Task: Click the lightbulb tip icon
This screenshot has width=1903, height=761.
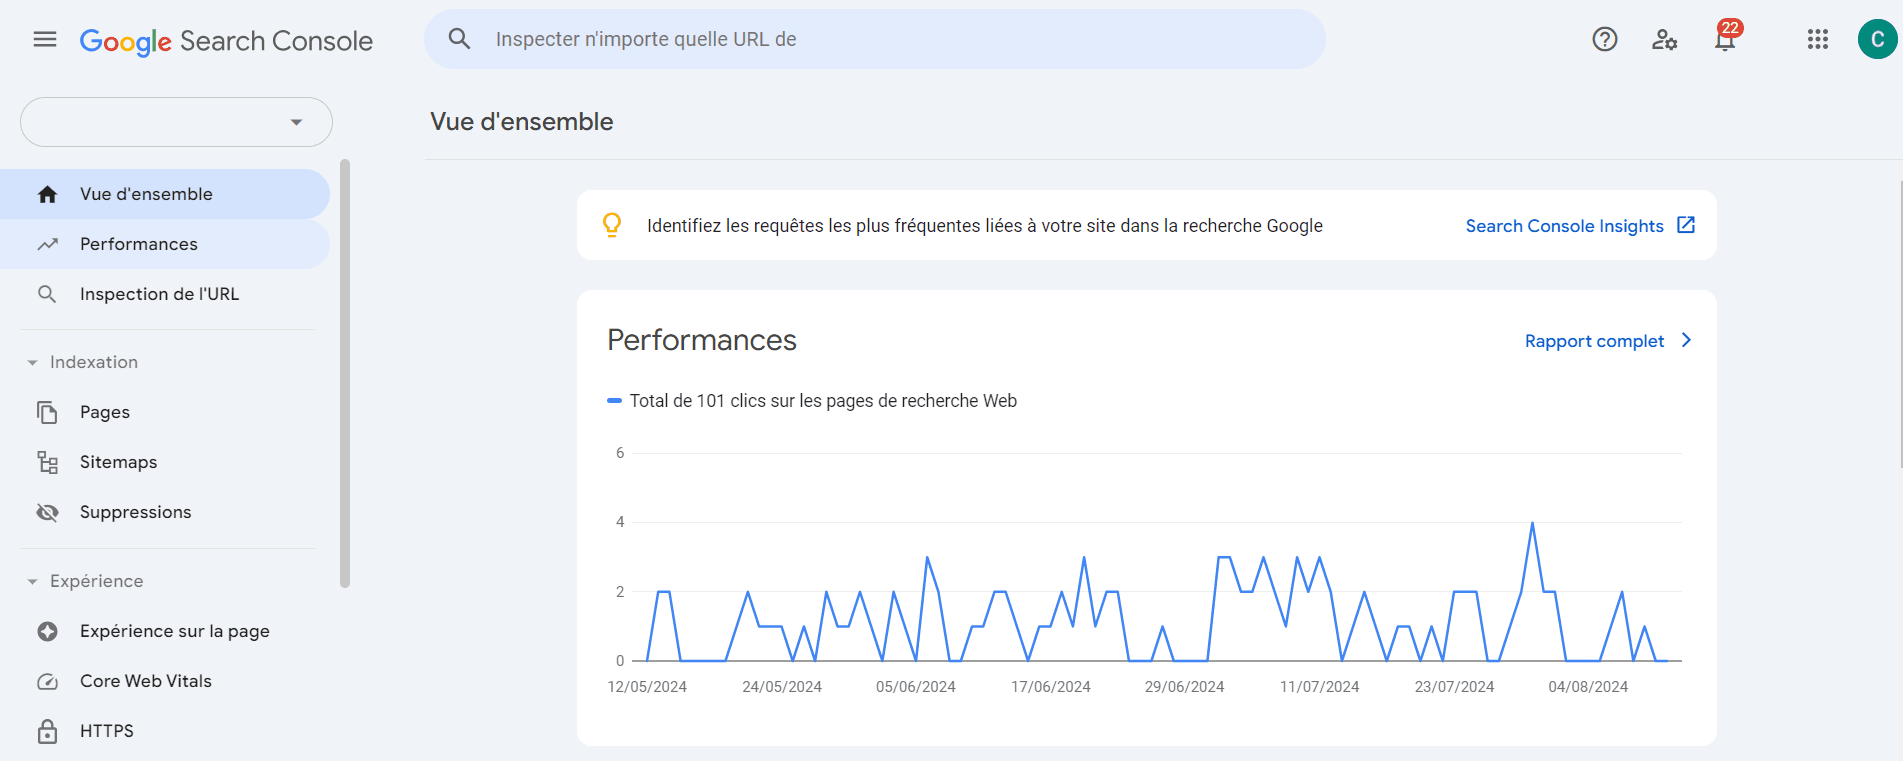Action: point(612,225)
